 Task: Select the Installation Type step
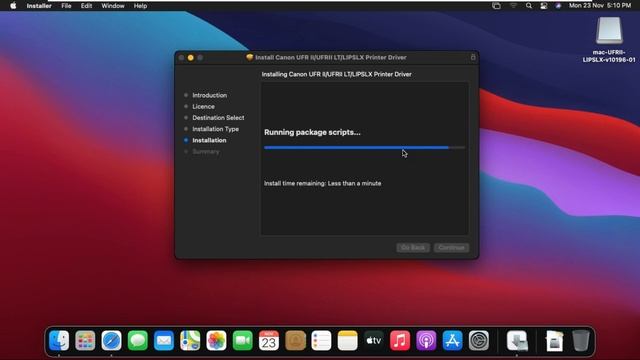(216, 129)
